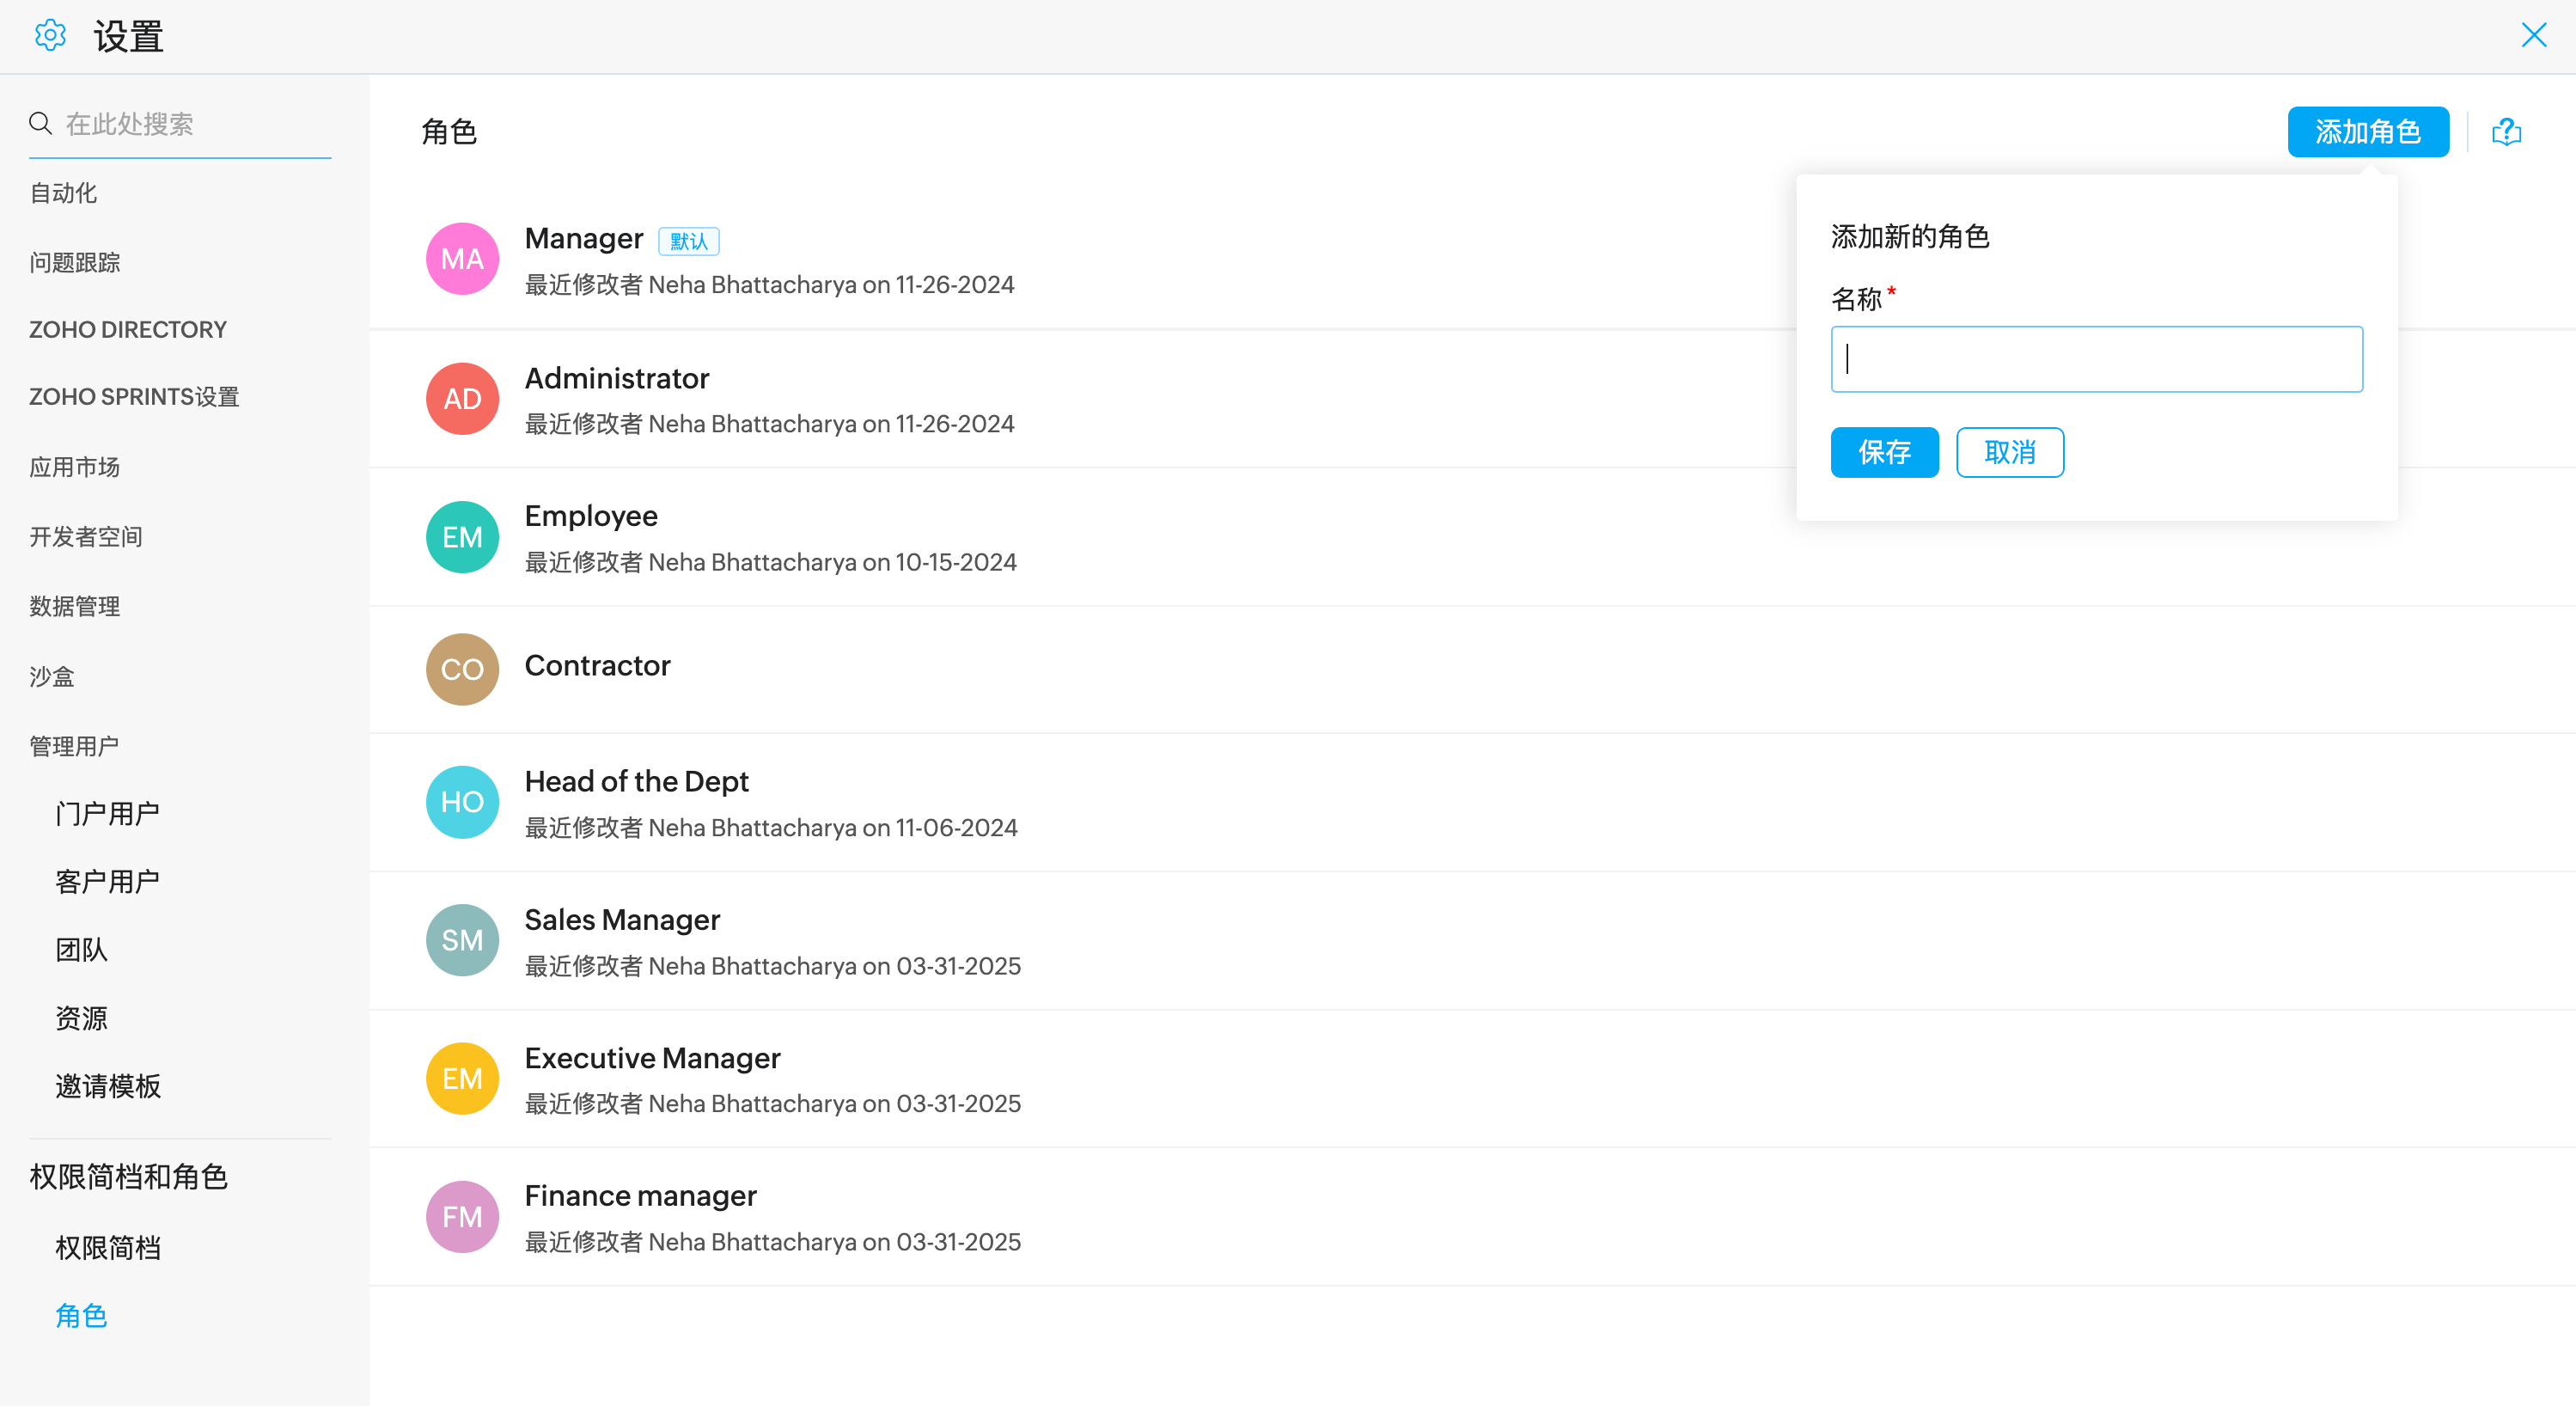Click the cyan HO role avatar

pyautogui.click(x=462, y=802)
